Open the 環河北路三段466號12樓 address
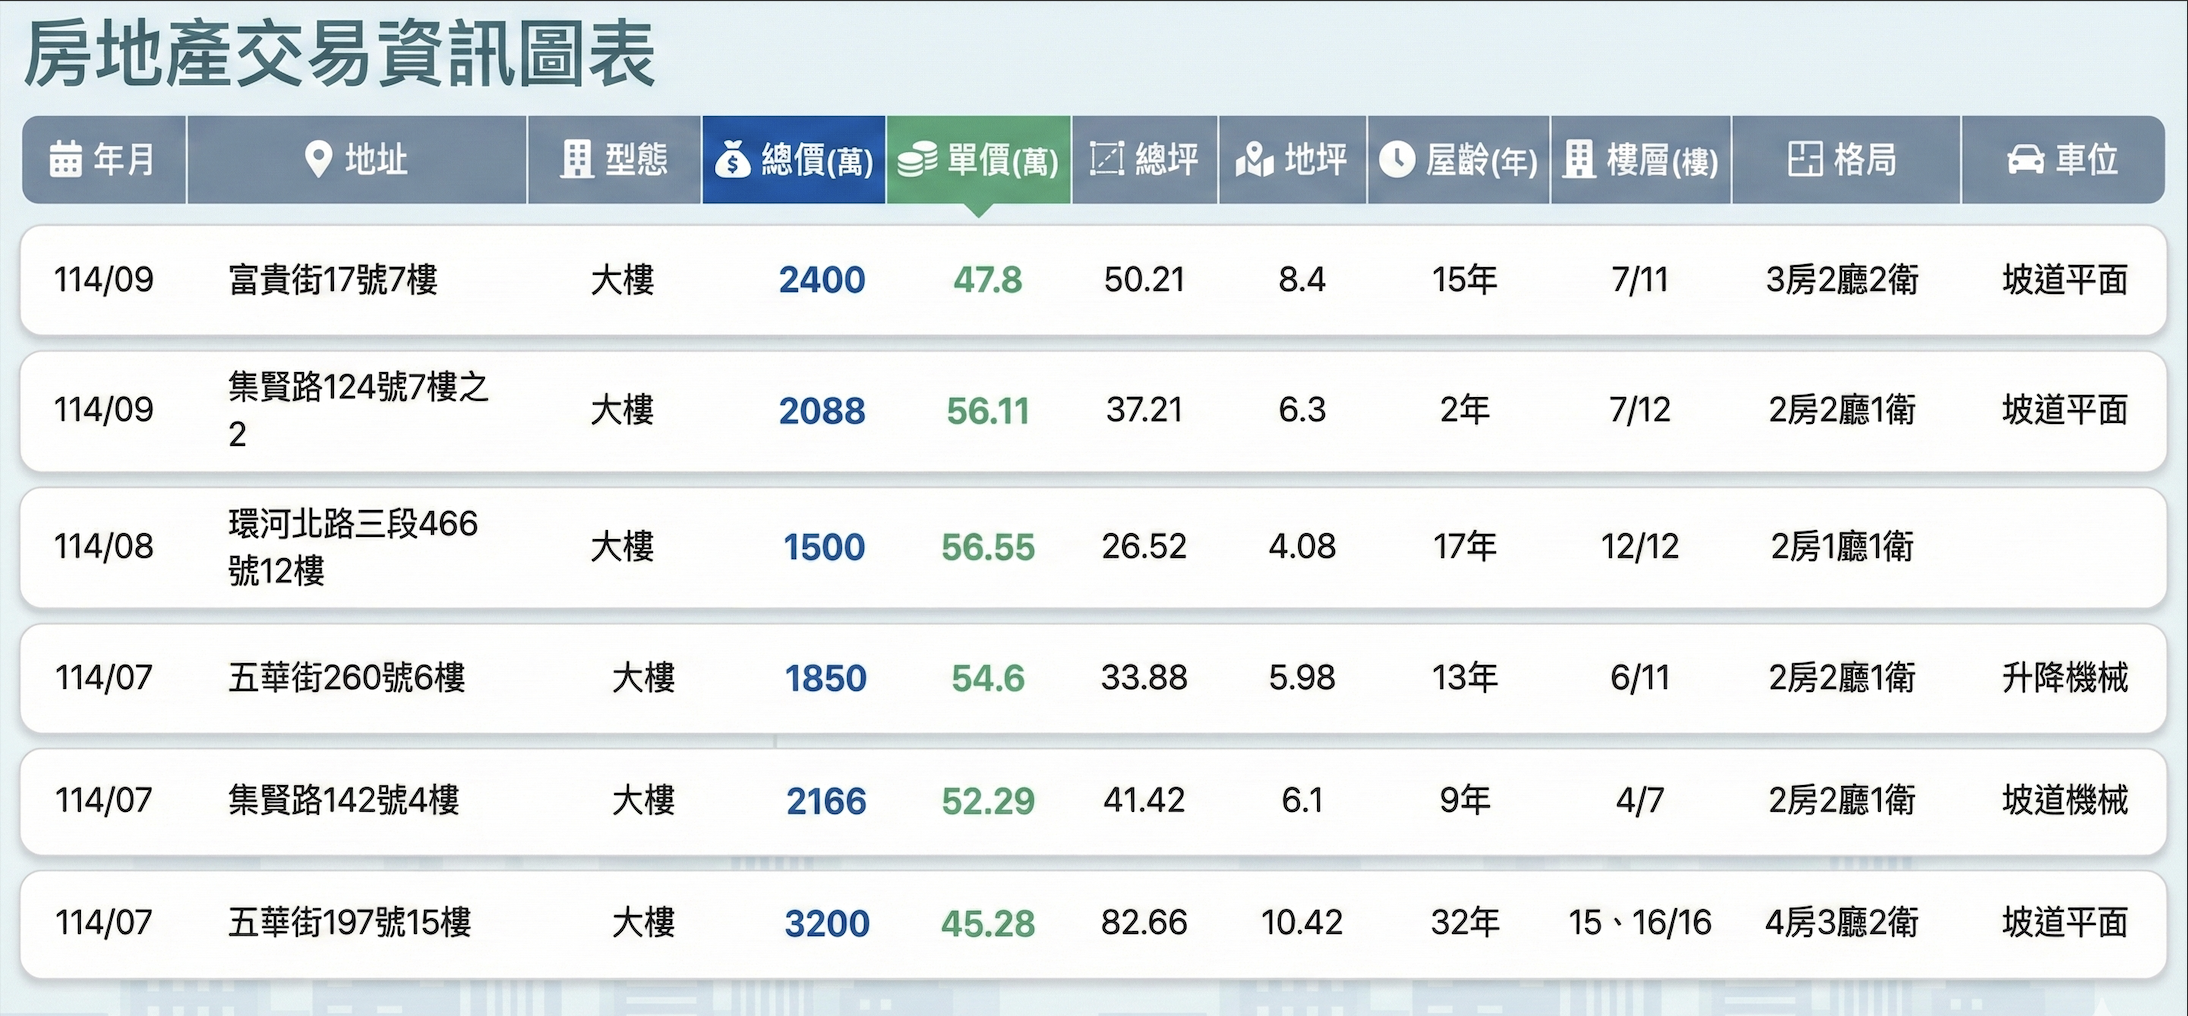Image resolution: width=2188 pixels, height=1016 pixels. (x=353, y=547)
